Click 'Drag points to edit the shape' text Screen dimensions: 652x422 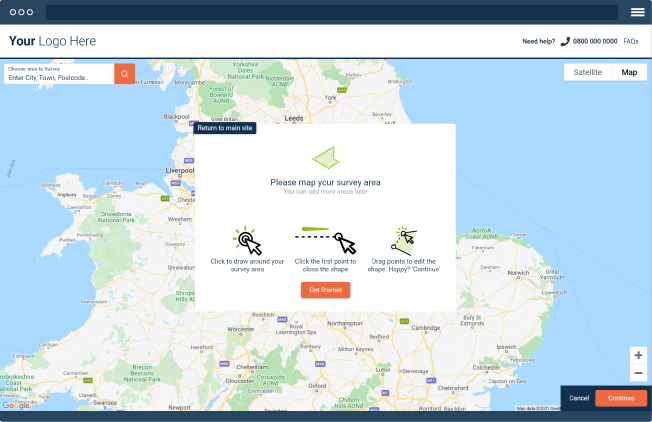pyautogui.click(x=404, y=265)
